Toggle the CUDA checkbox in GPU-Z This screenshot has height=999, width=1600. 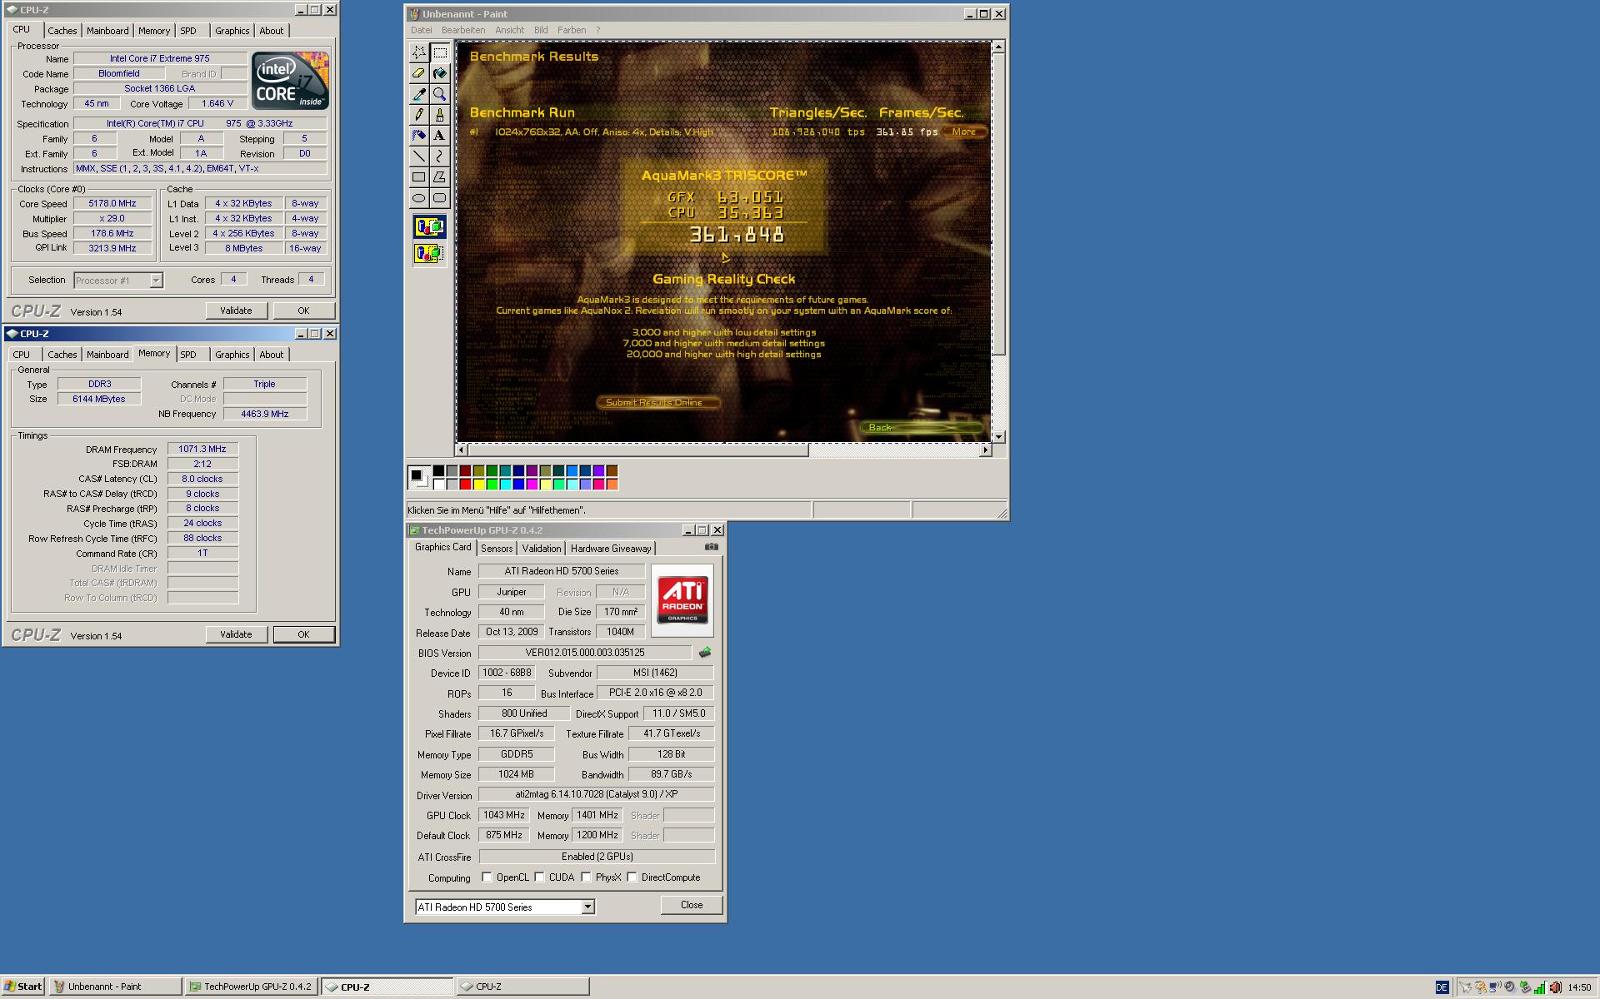pos(540,877)
